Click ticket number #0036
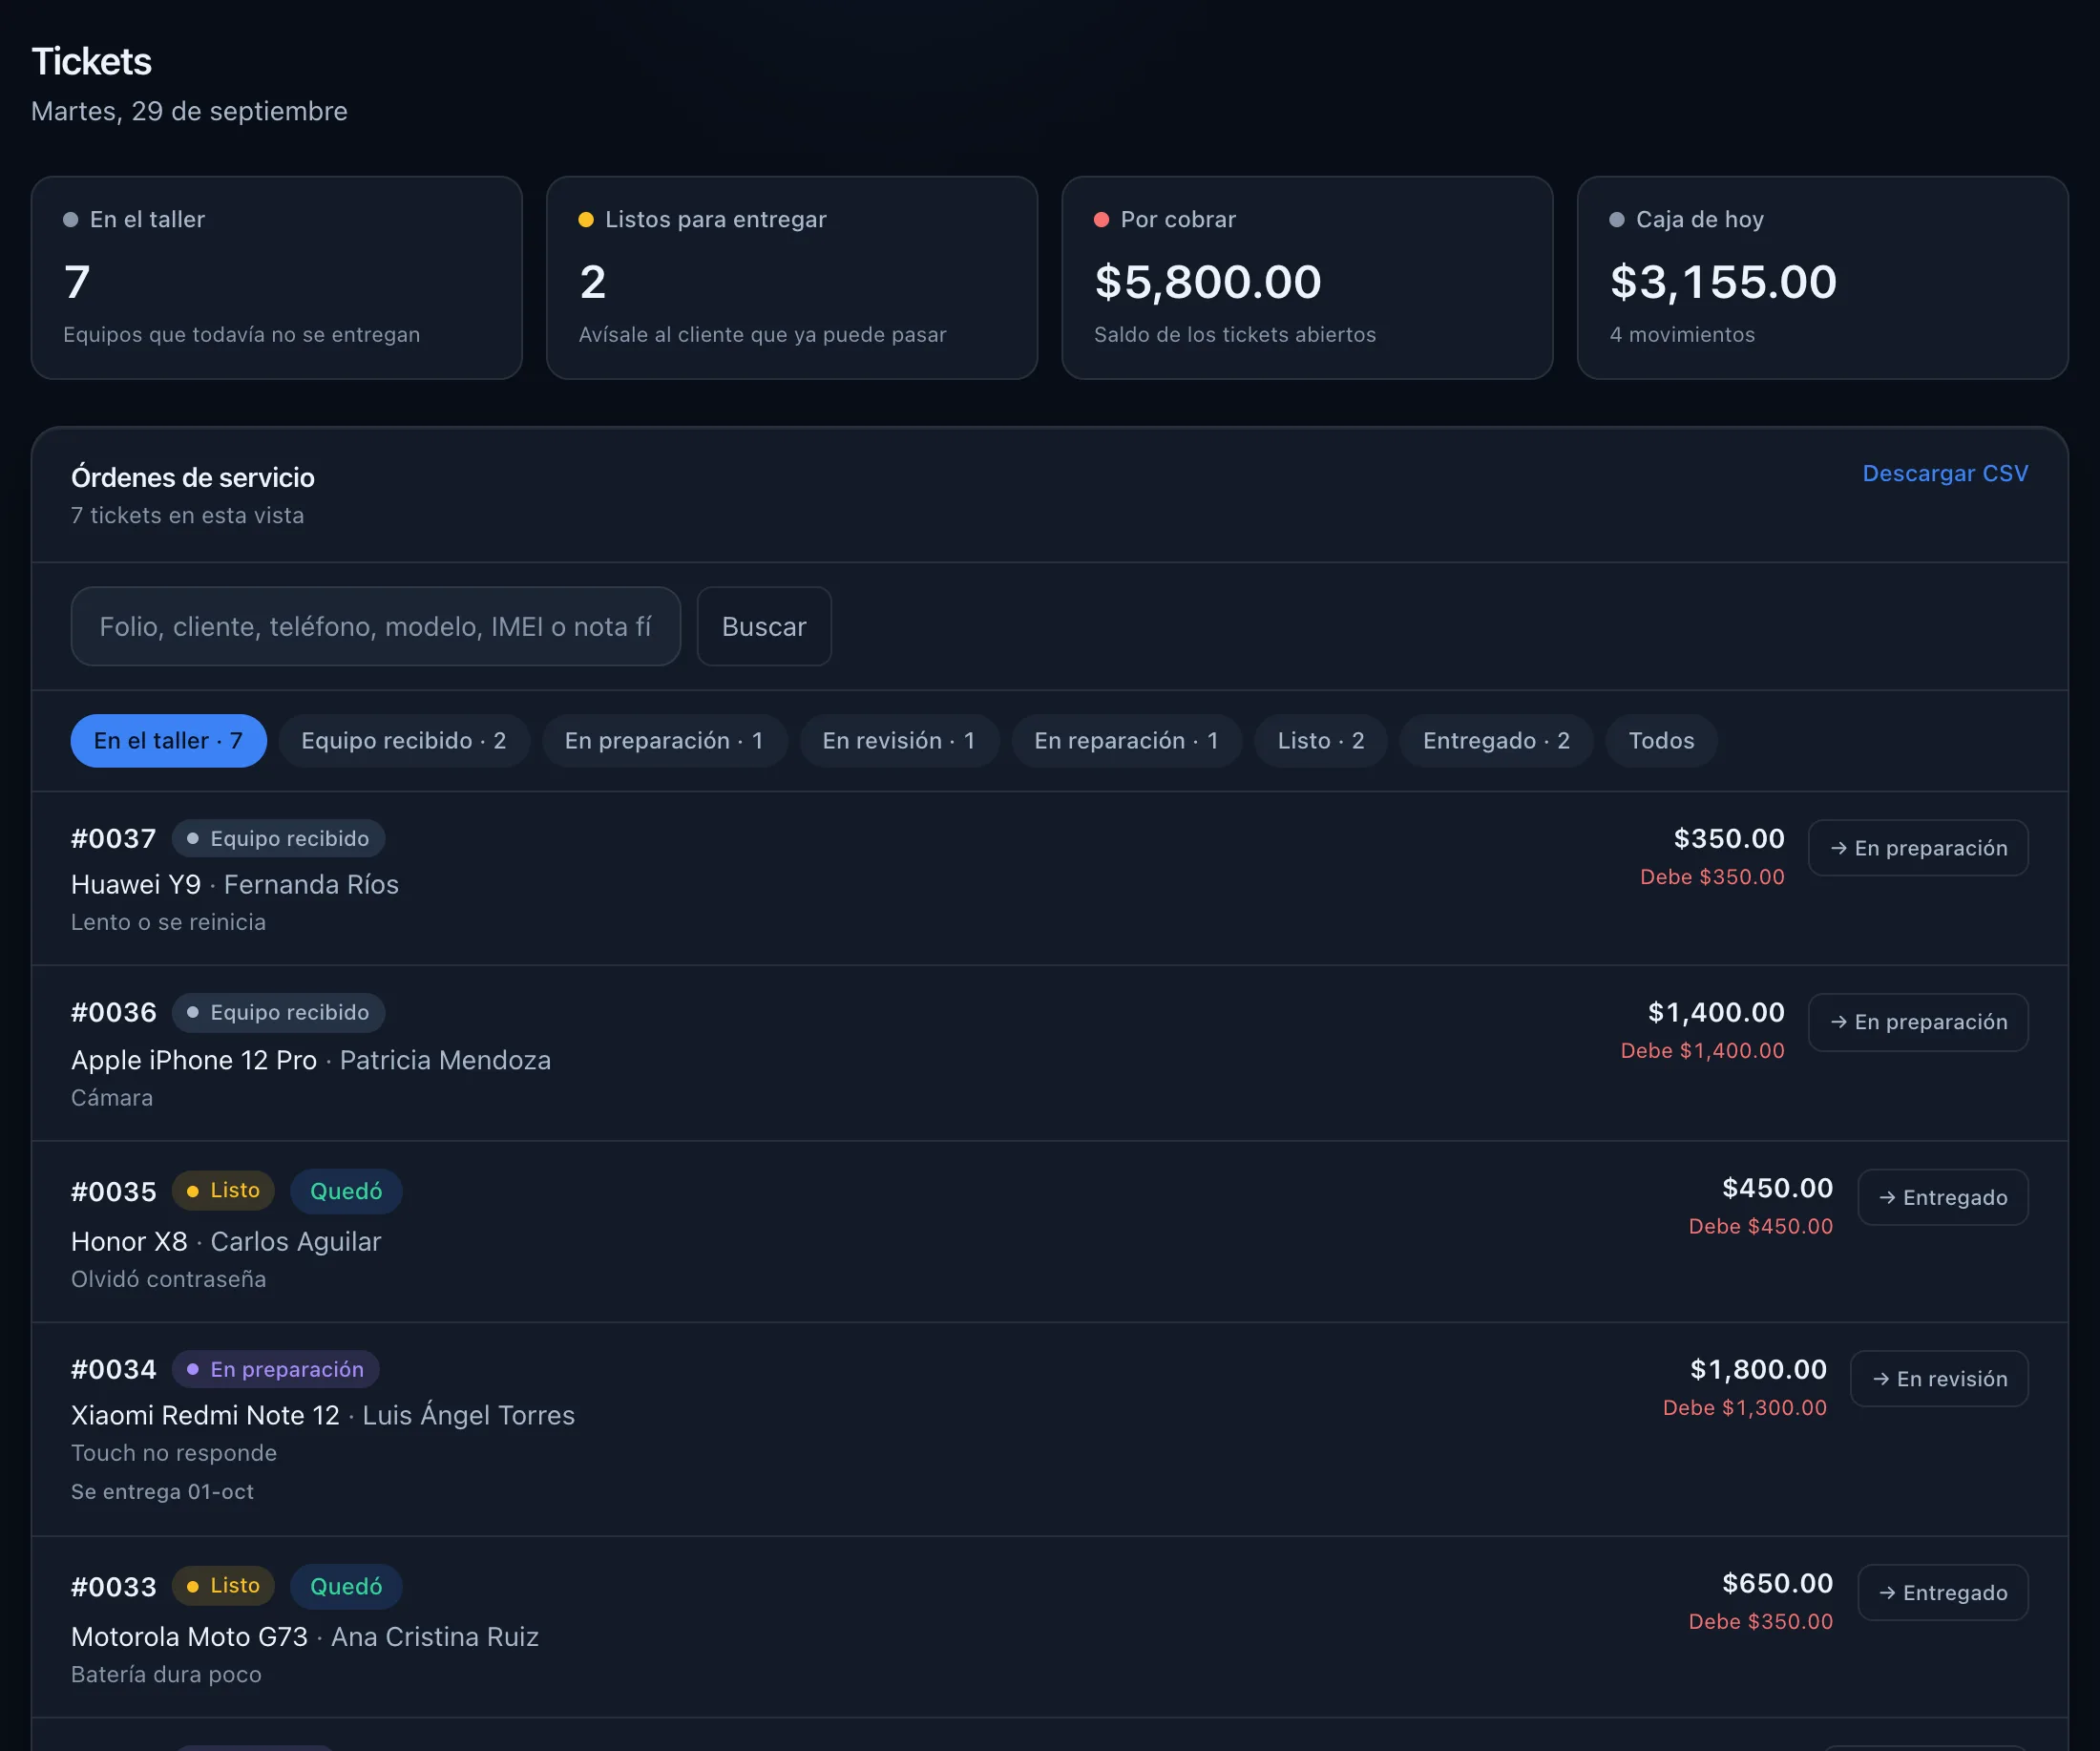The image size is (2100, 1751). tap(114, 1012)
